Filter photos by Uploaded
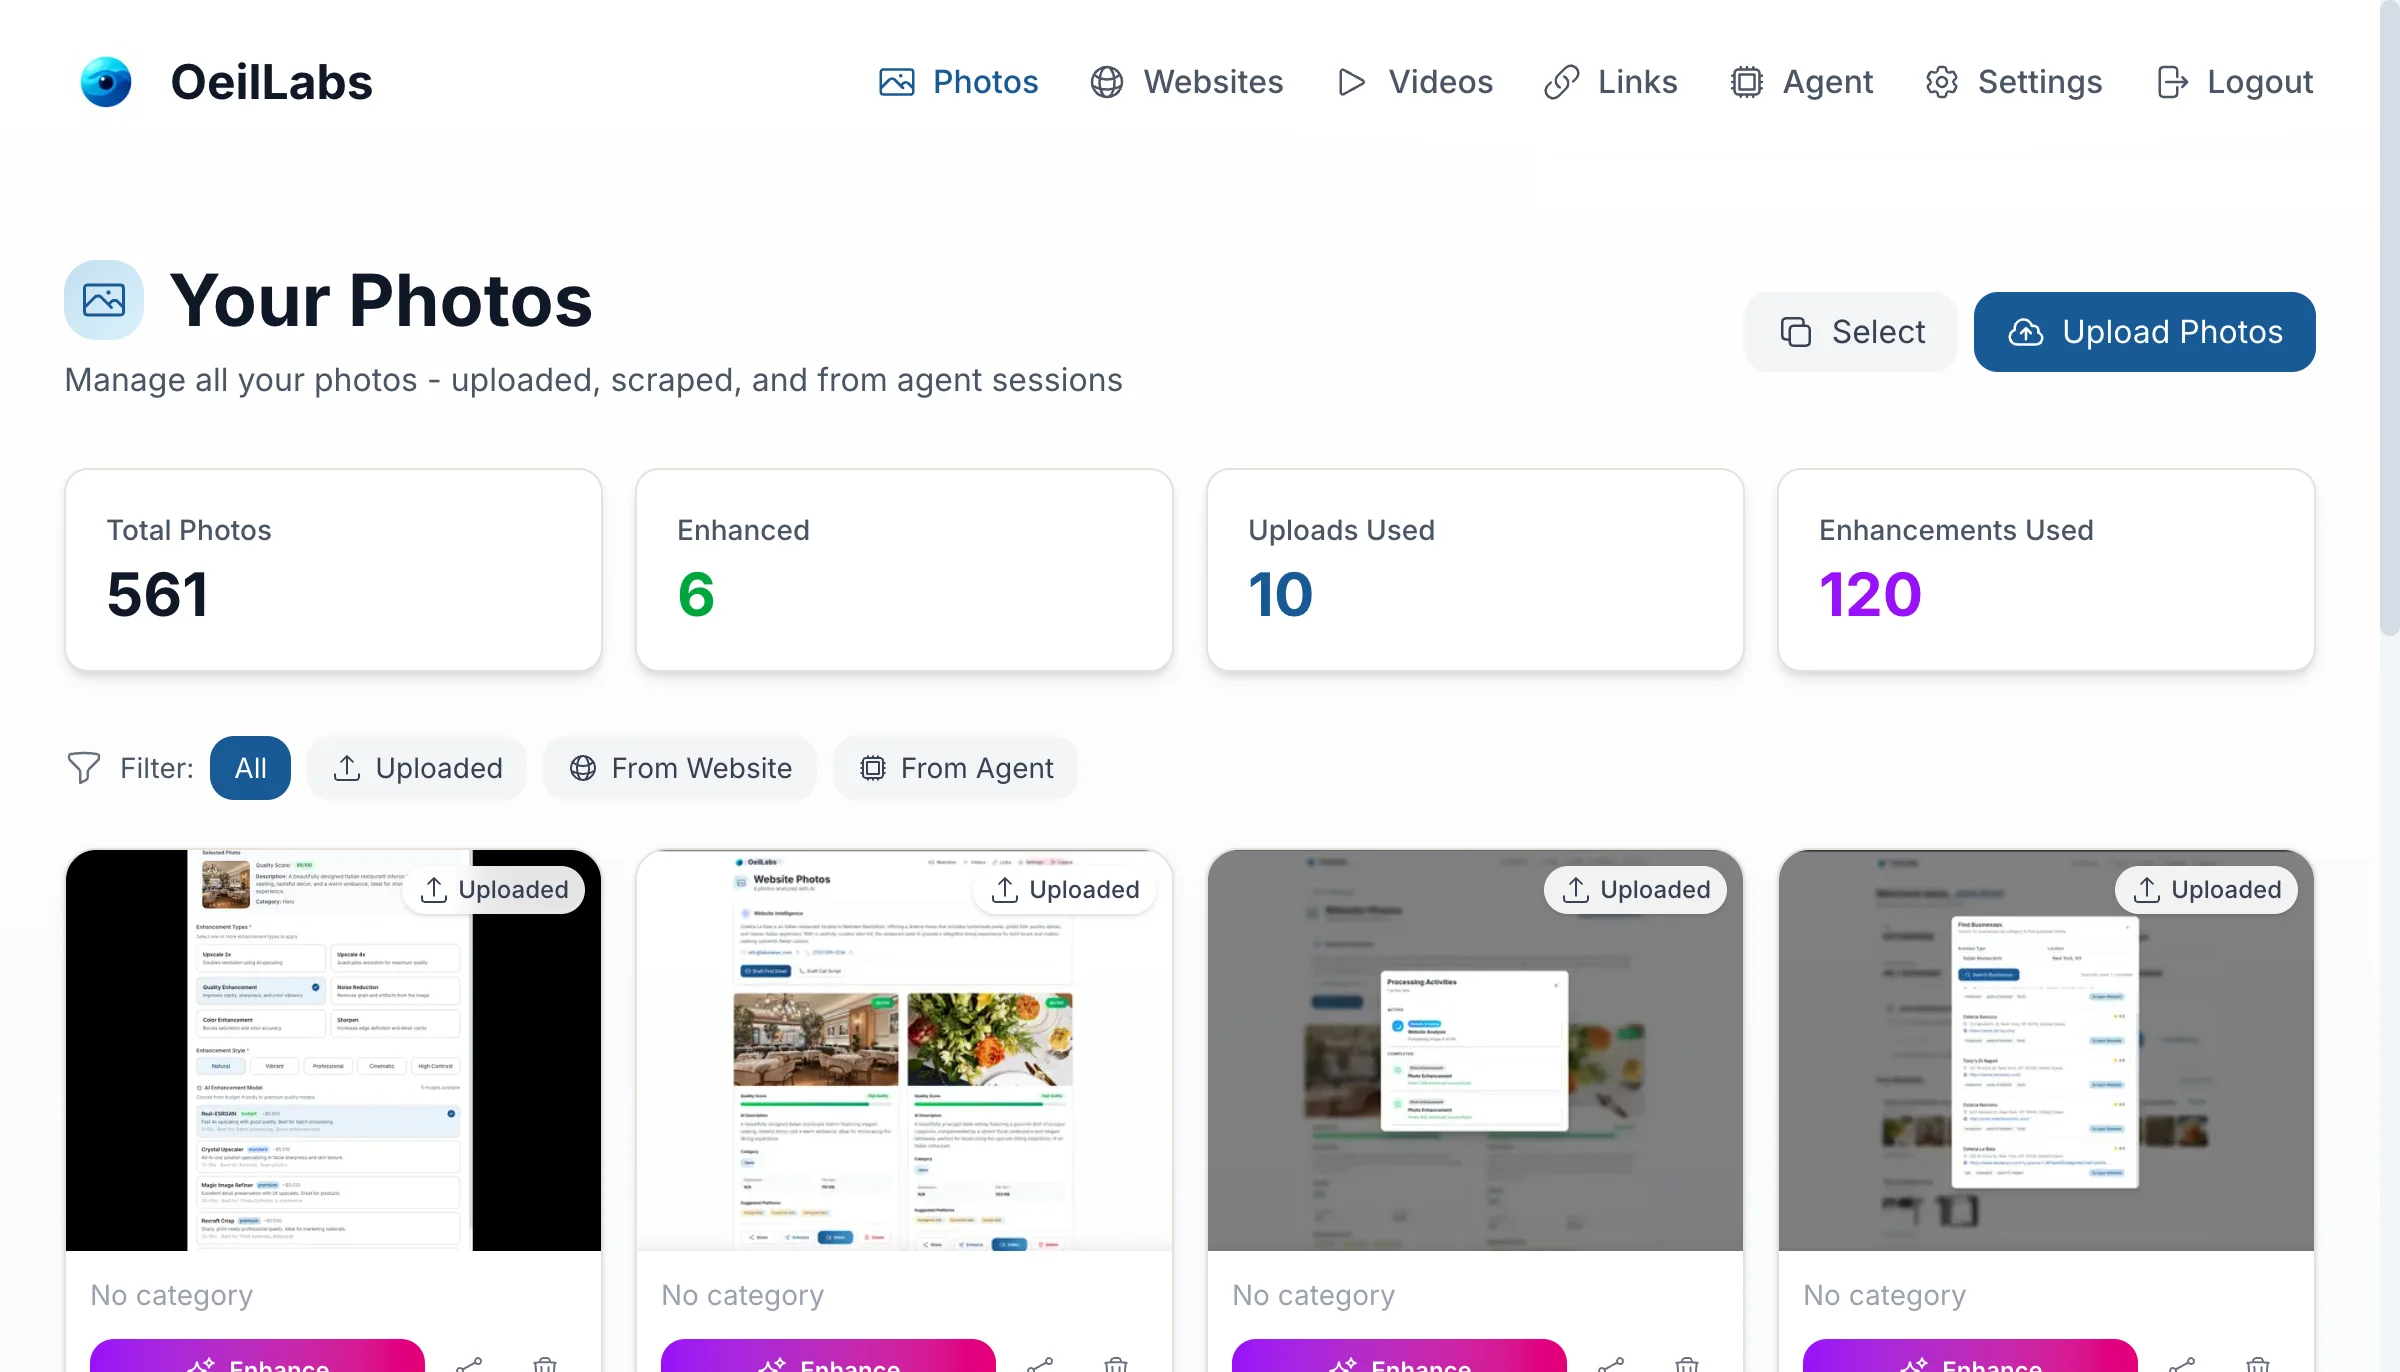Viewport: 2400px width, 1372px height. [x=417, y=768]
